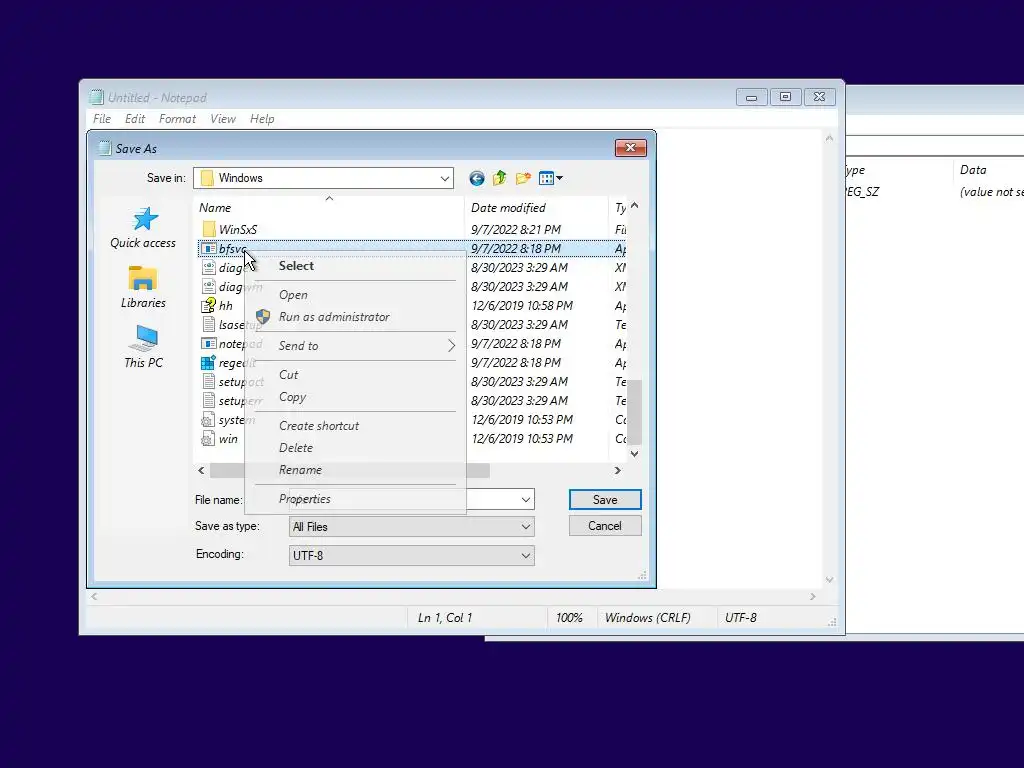The height and width of the screenshot is (768, 1024).
Task: Choose Open from the context menu
Action: tap(355, 295)
